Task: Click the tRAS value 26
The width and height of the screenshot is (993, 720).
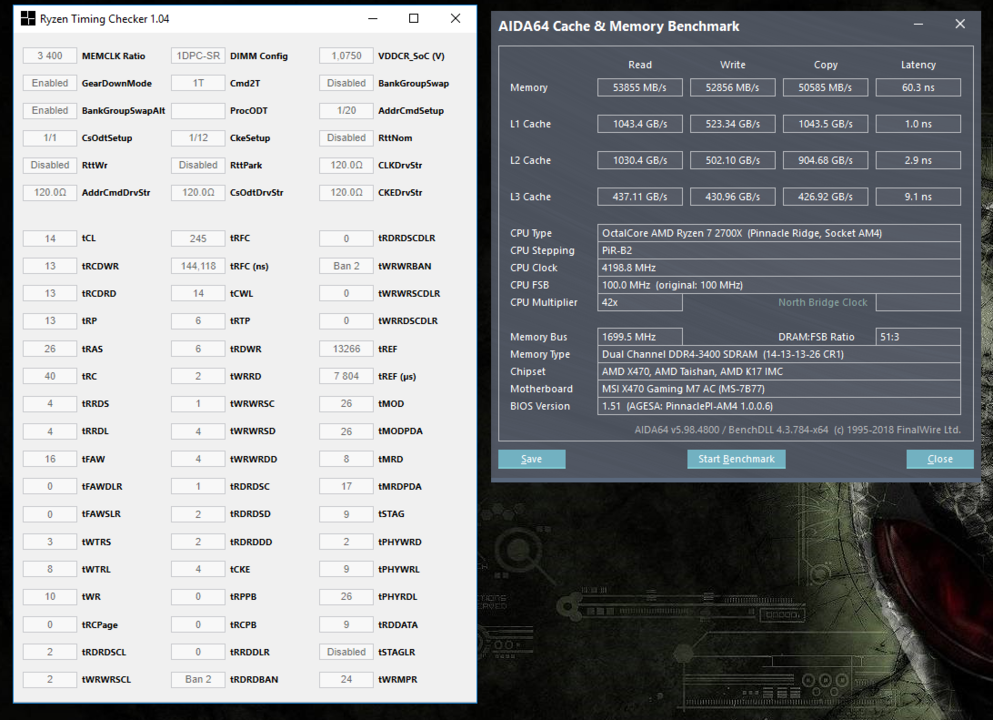Action: point(50,349)
